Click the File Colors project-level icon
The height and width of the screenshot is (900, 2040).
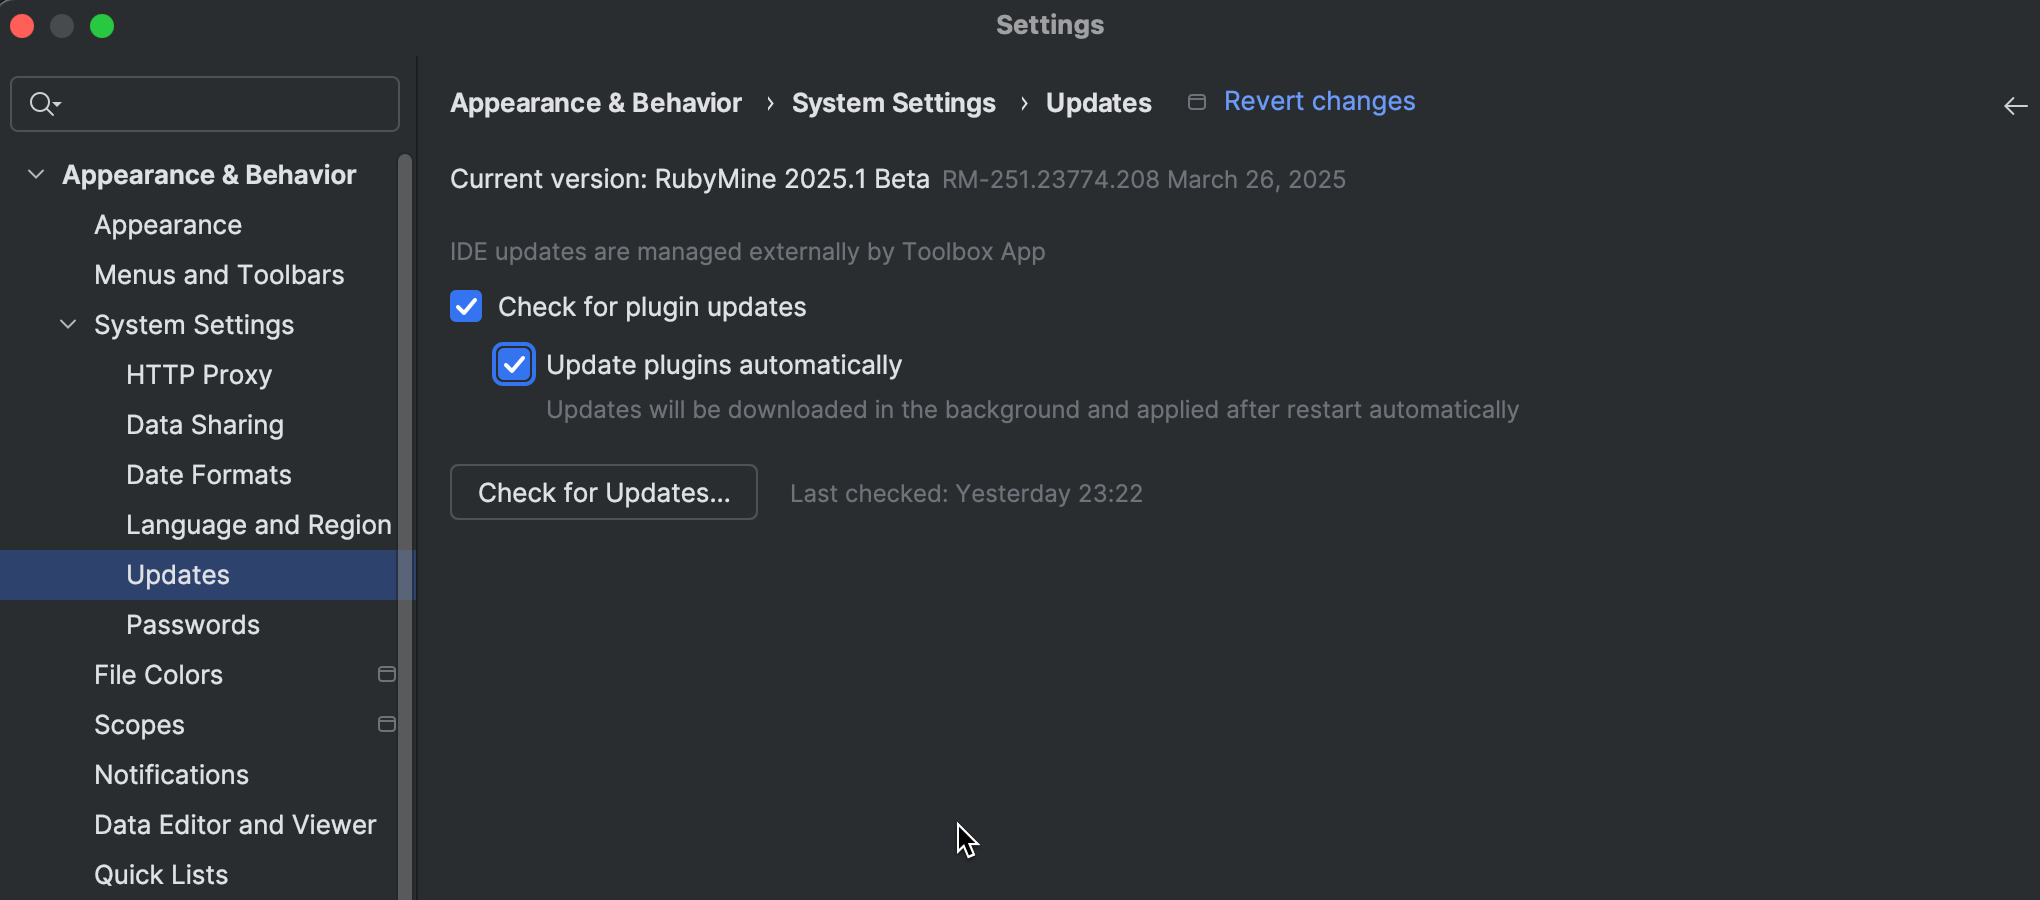[x=387, y=674]
